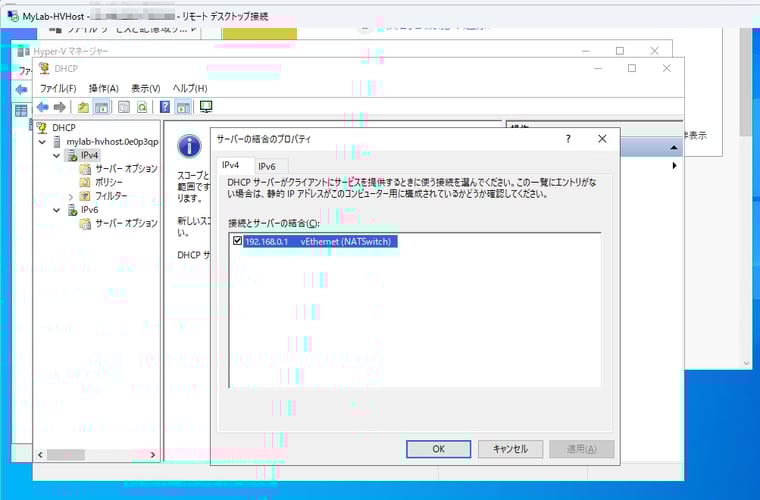This screenshot has height=500, width=760.
Task: Click the dialog help question mark button
Action: pyautogui.click(x=568, y=139)
